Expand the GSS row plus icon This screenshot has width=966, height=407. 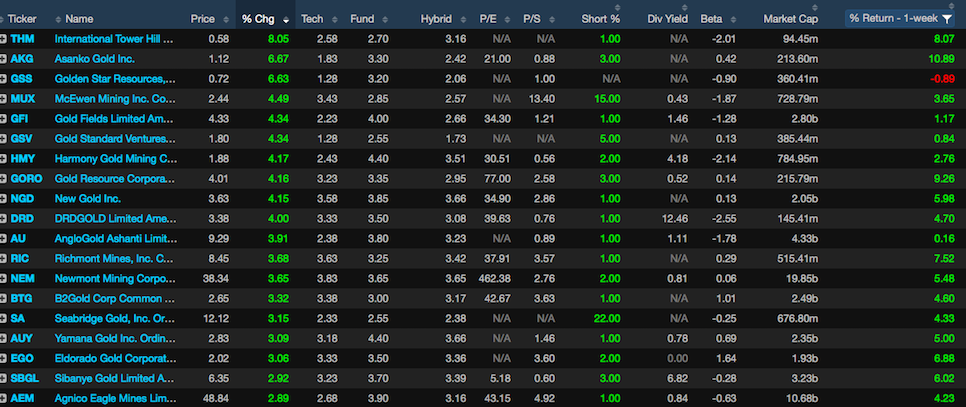tap(3, 79)
